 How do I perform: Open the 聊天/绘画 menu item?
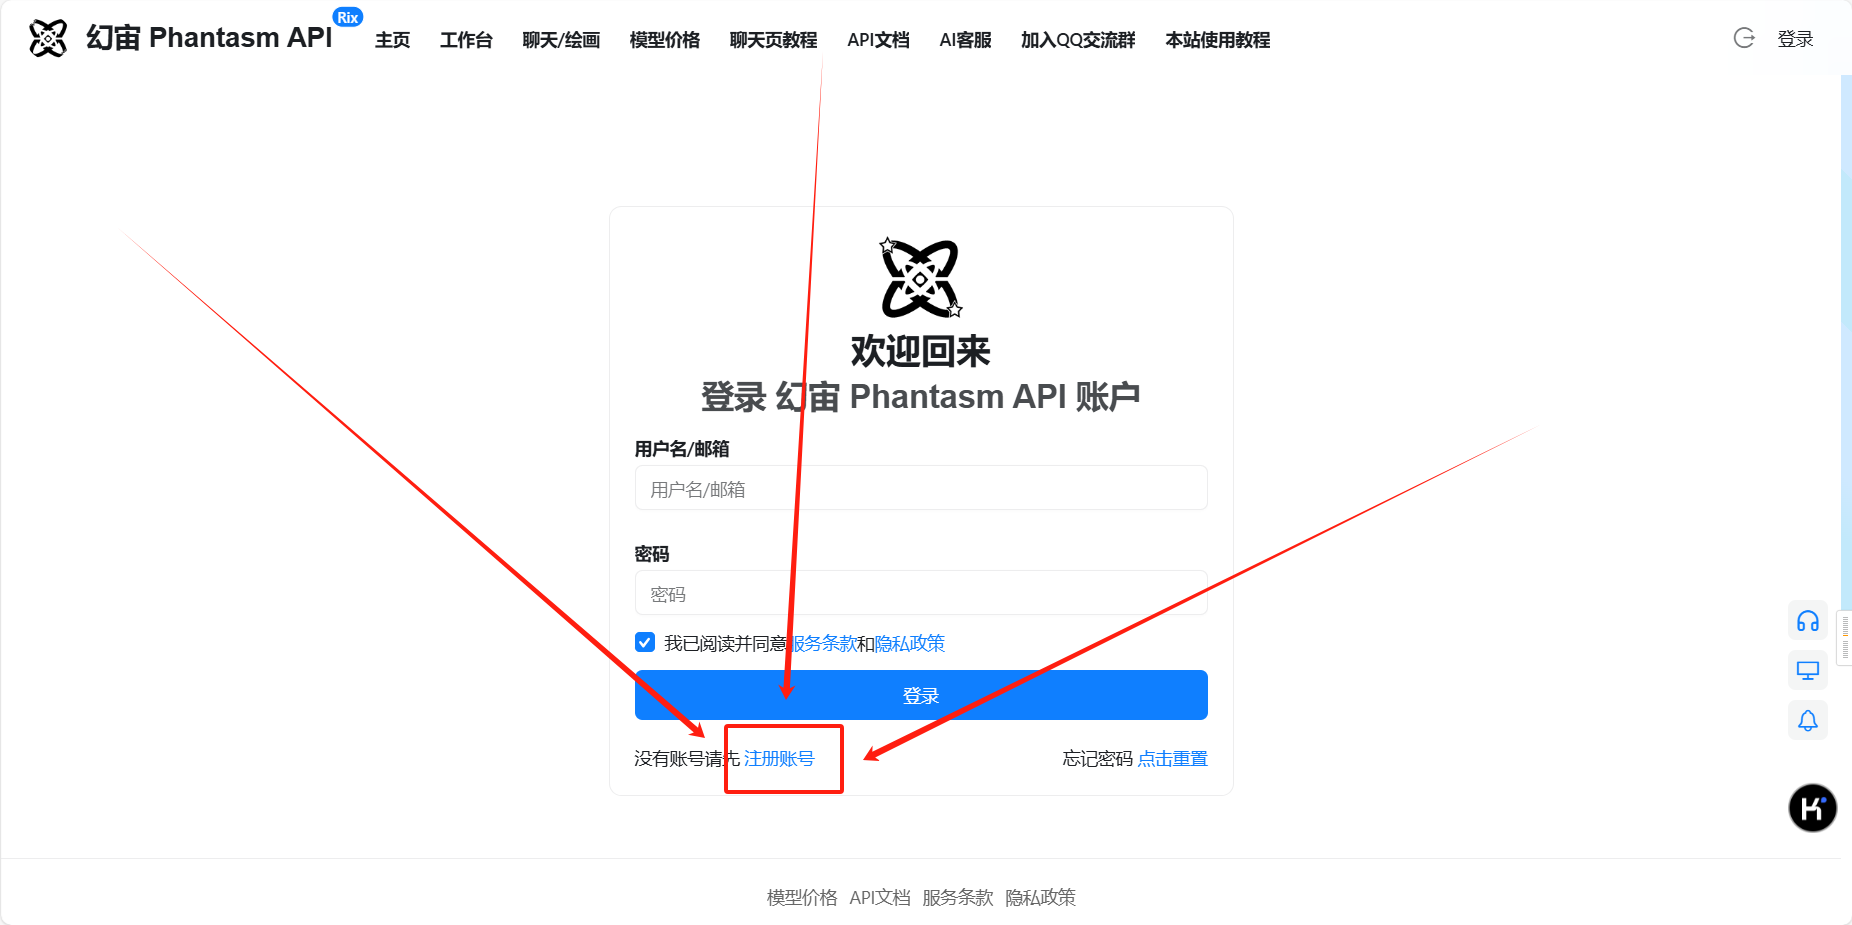[561, 40]
